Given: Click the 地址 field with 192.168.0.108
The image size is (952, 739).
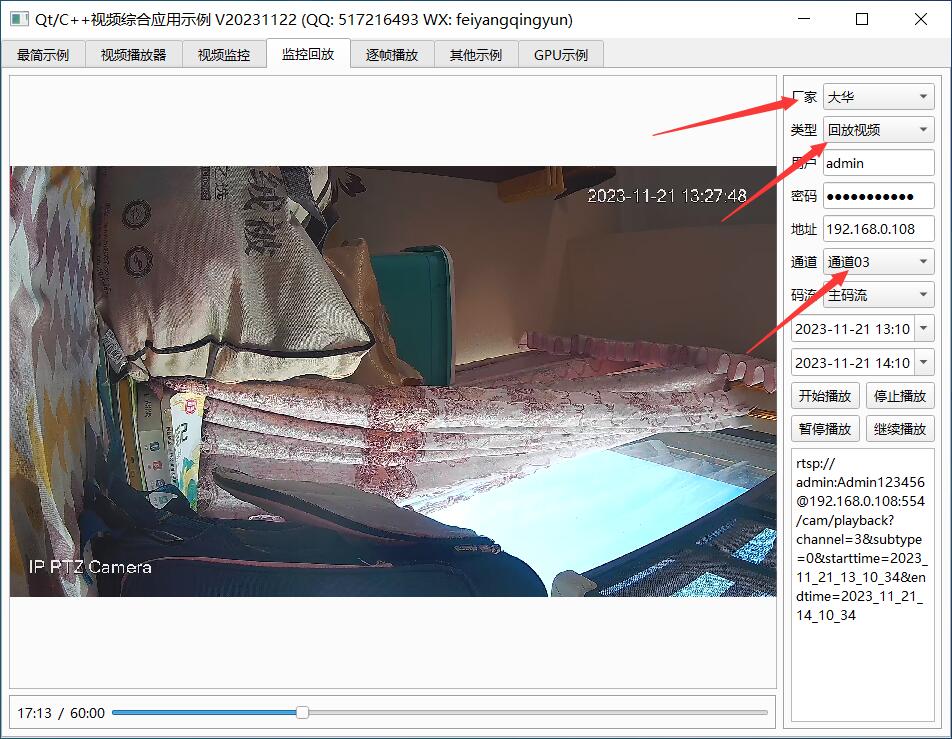Looking at the screenshot, I should click(878, 229).
